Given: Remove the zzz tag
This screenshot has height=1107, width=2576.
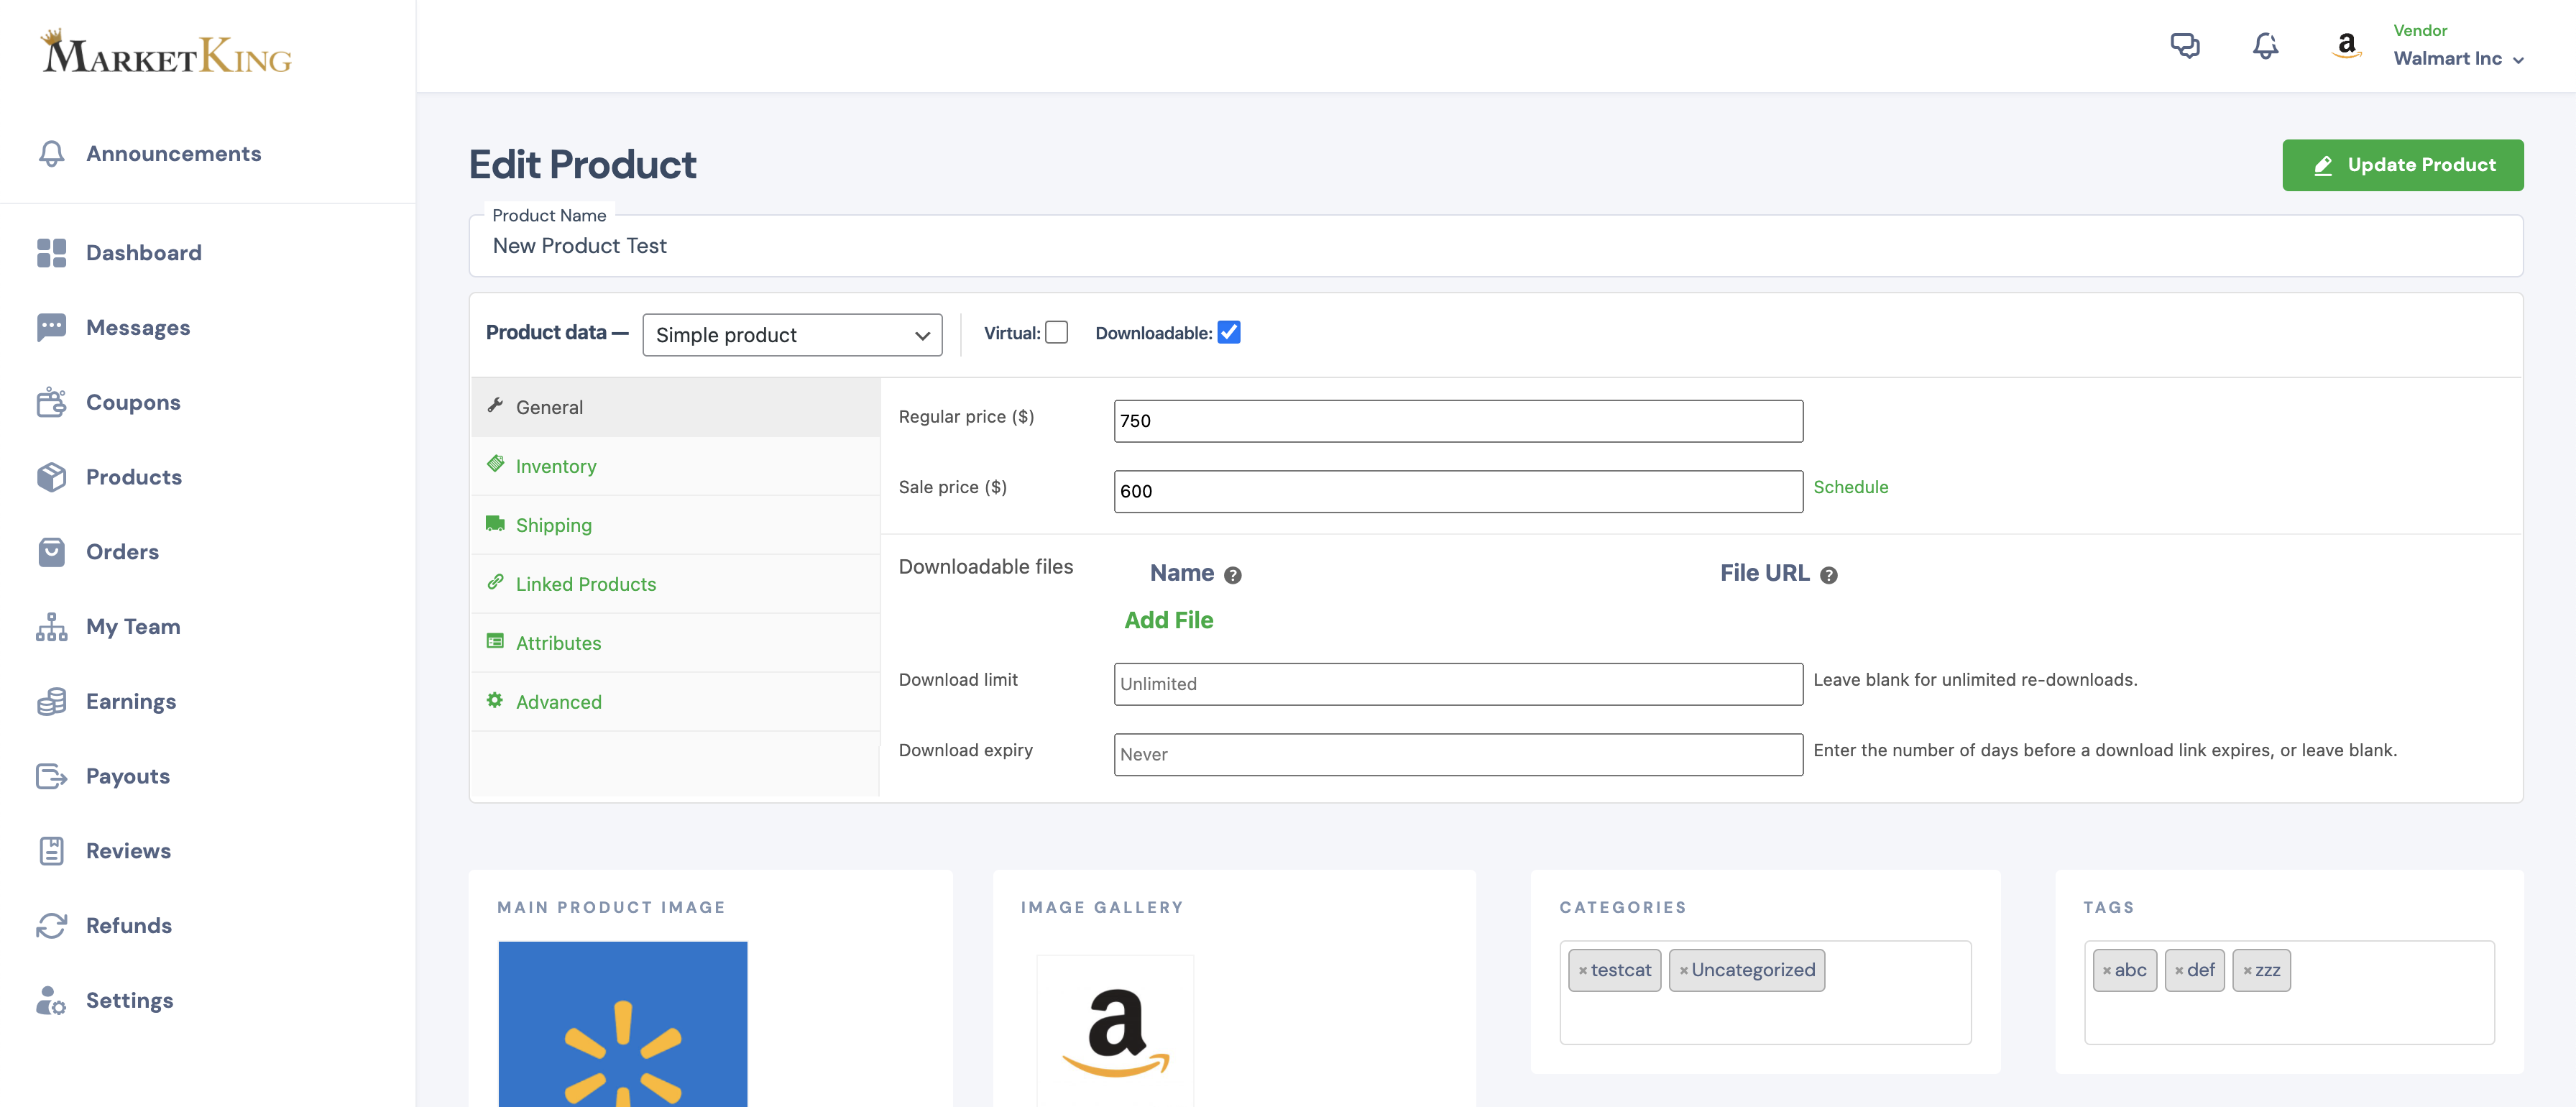Looking at the screenshot, I should coord(2247,971).
